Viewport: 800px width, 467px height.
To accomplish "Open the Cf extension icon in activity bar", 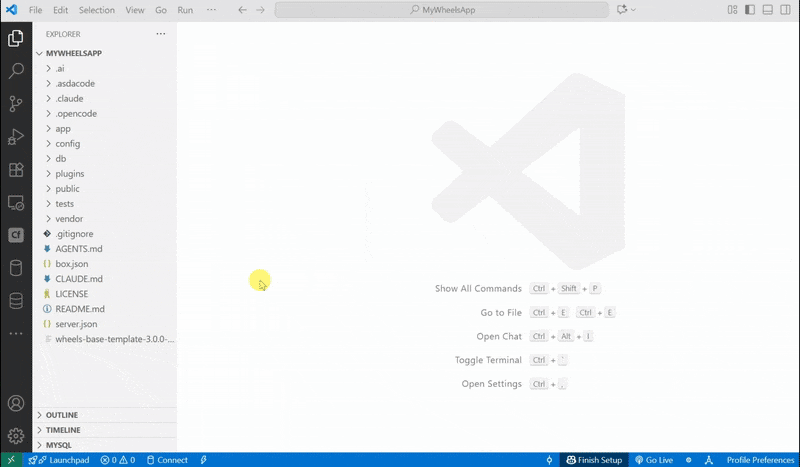I will (16, 235).
